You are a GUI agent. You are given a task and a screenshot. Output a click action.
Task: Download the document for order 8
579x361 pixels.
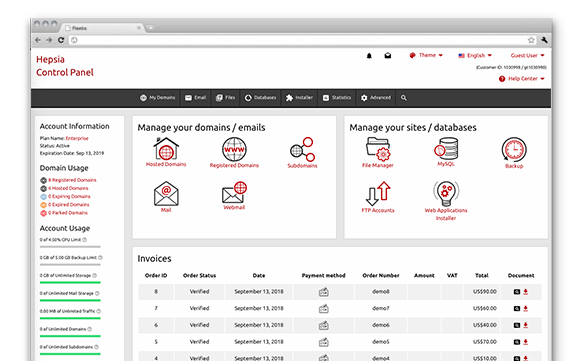pyautogui.click(x=525, y=292)
